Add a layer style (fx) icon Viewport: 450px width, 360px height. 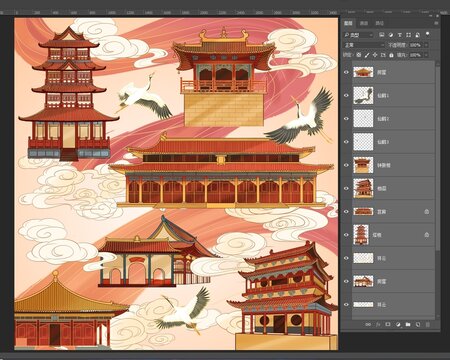pyautogui.click(x=378, y=324)
